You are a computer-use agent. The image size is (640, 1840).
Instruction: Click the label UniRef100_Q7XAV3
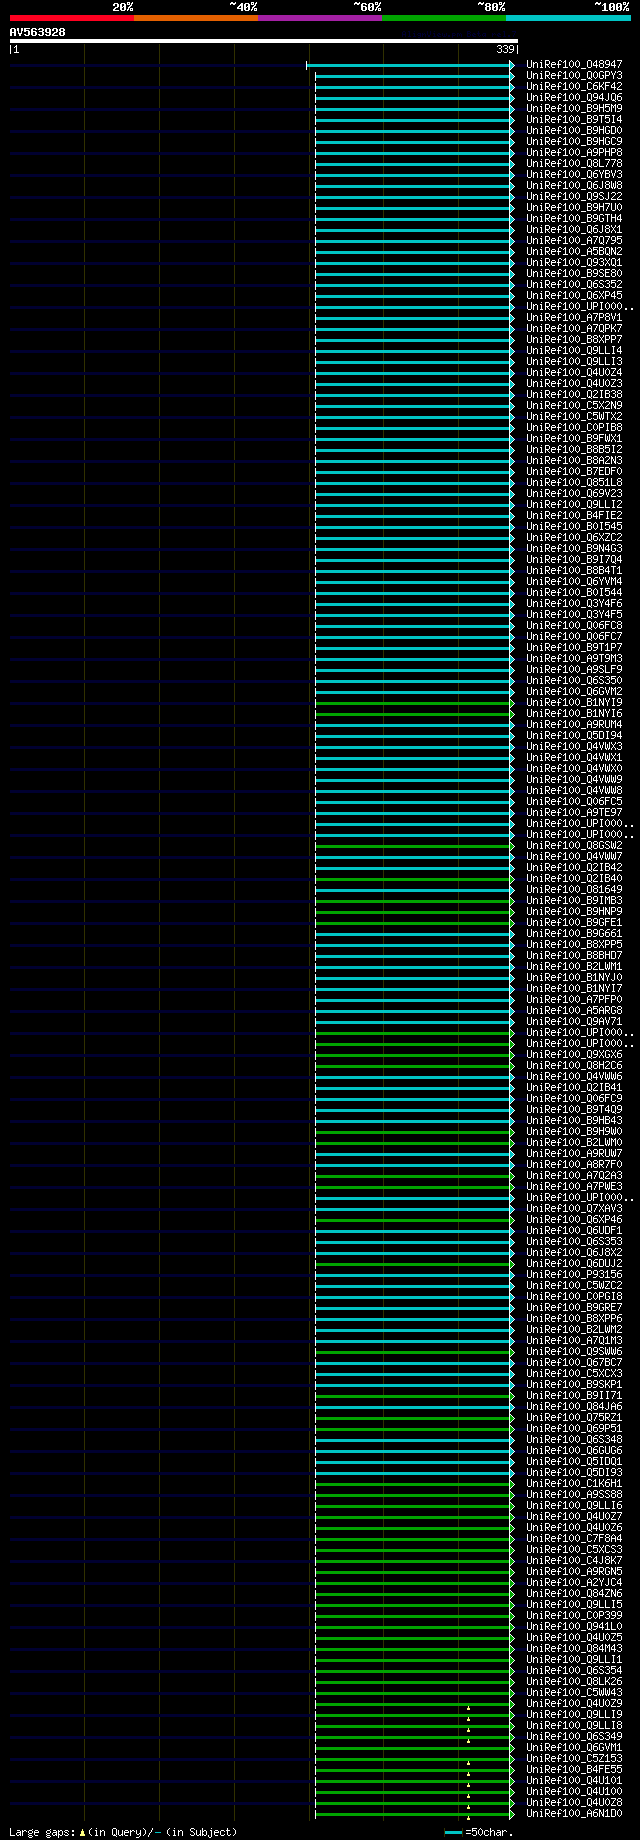[x=574, y=1208]
